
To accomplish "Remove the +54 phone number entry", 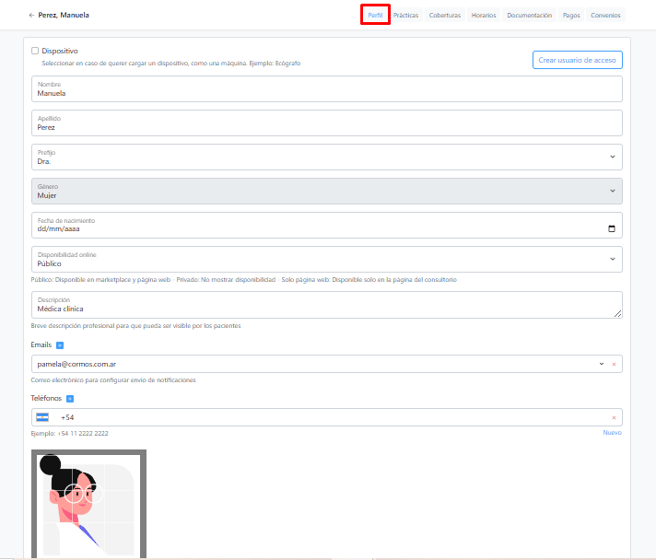I will pos(614,417).
